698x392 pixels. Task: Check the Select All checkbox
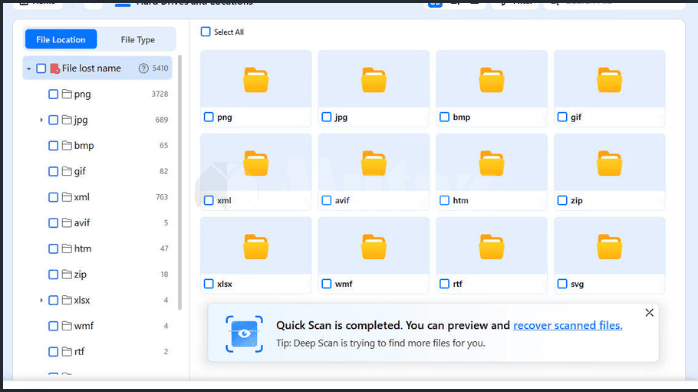coord(205,32)
